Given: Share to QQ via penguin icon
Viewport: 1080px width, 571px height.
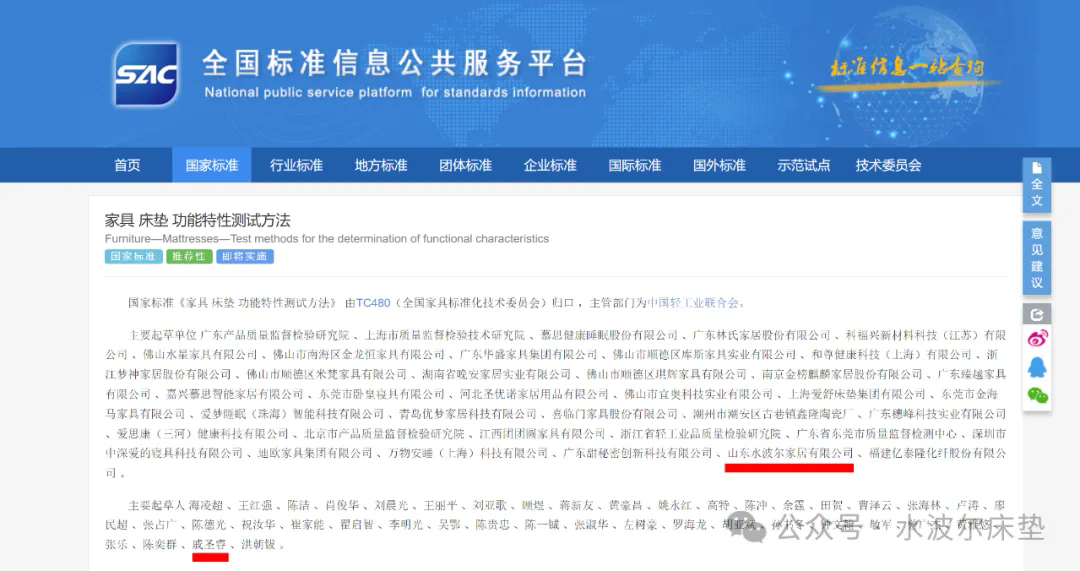Looking at the screenshot, I should point(1037,366).
